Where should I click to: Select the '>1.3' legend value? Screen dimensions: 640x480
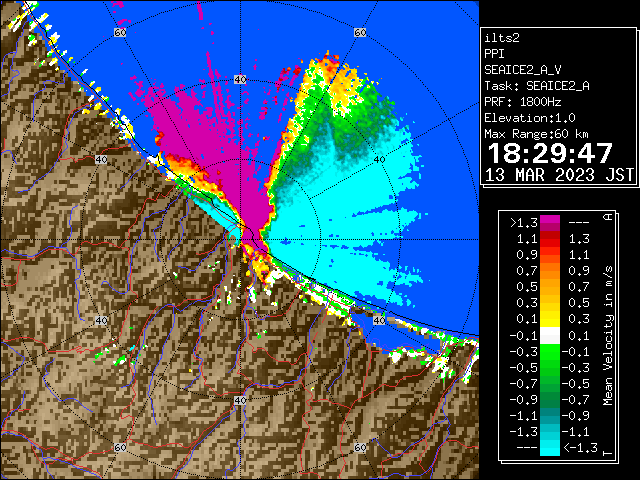click(524, 223)
